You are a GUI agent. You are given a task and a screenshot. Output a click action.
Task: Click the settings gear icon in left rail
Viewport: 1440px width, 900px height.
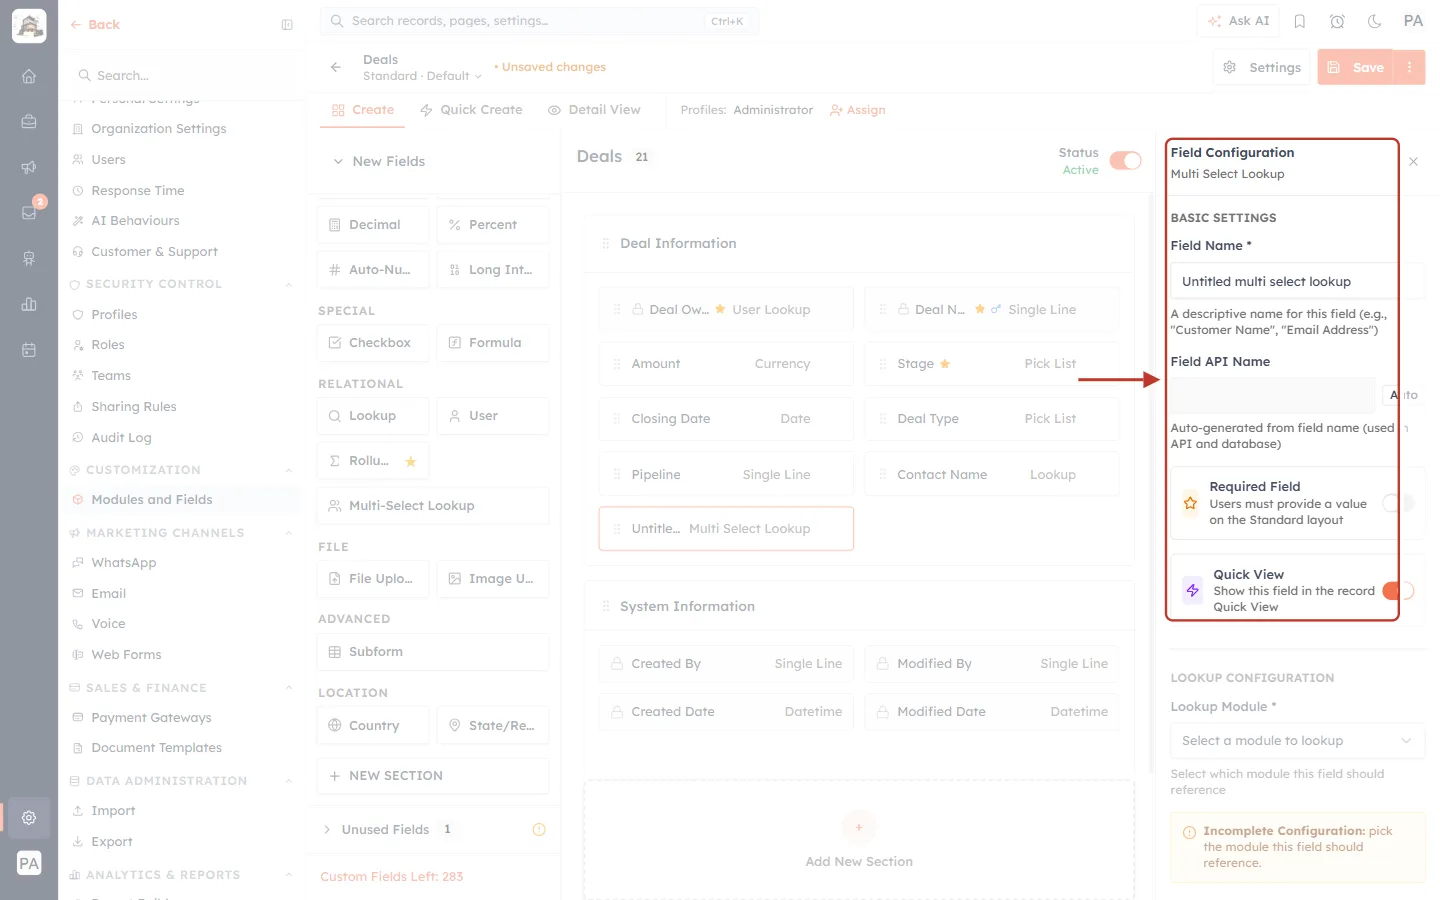[x=29, y=817]
